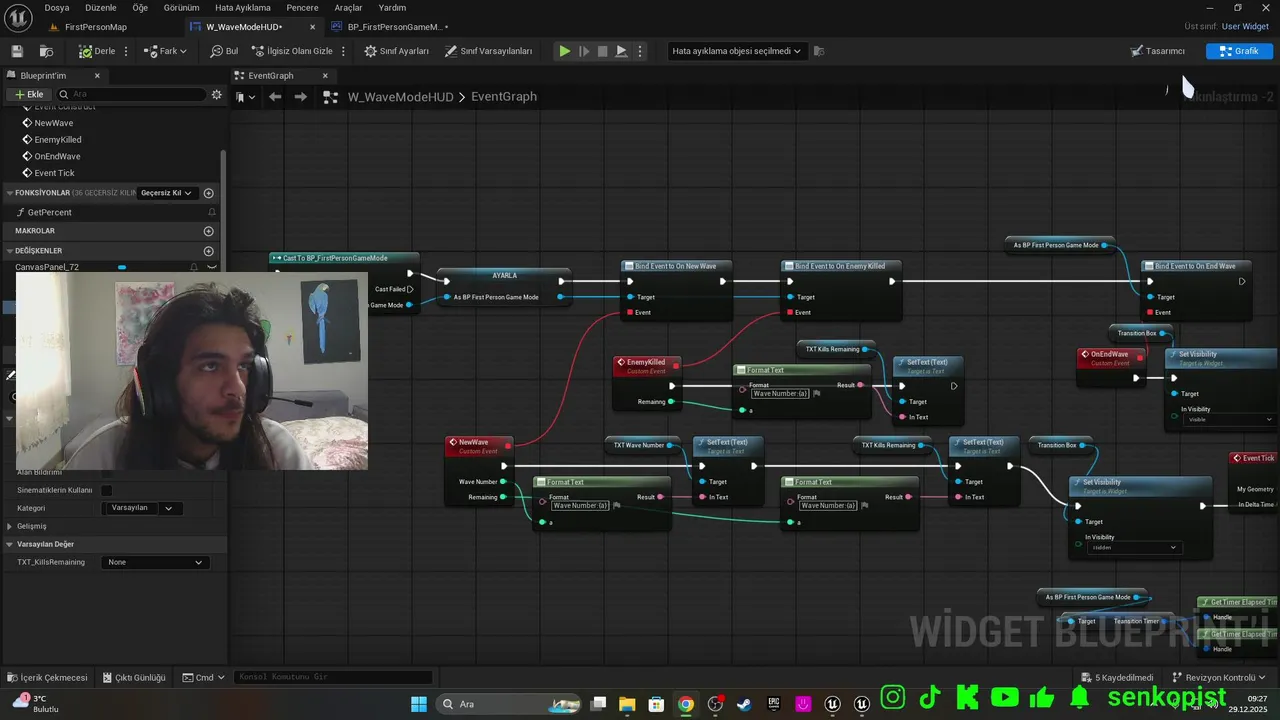Screen dimensions: 1280x720
Task: Open the debug object dropdown
Action: click(737, 51)
